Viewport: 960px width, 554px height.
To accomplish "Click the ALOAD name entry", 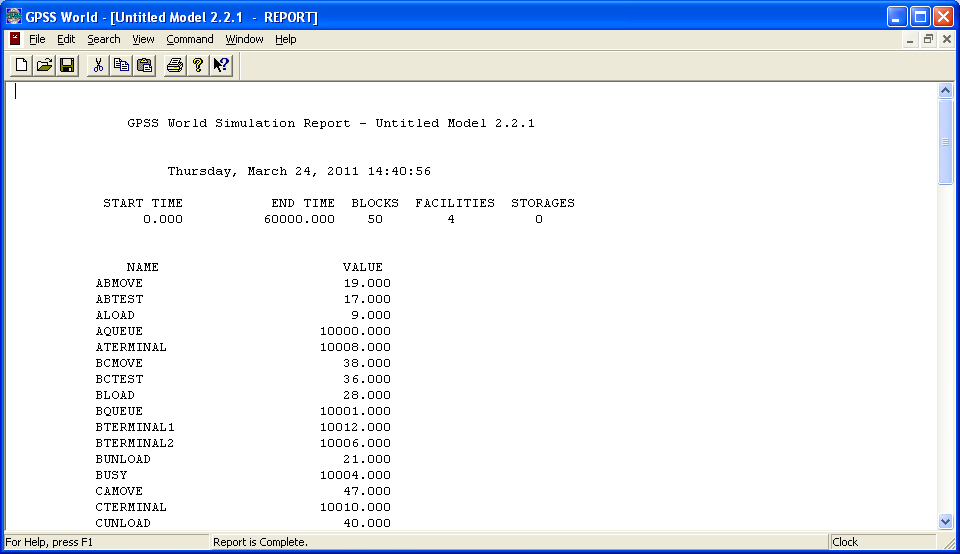I will (x=115, y=315).
